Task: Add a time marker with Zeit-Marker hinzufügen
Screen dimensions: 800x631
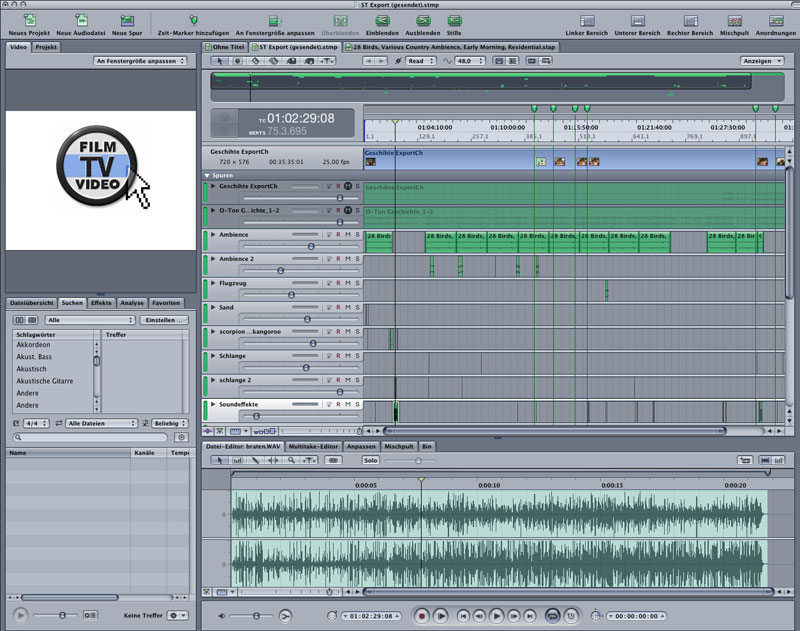Action: [x=193, y=20]
